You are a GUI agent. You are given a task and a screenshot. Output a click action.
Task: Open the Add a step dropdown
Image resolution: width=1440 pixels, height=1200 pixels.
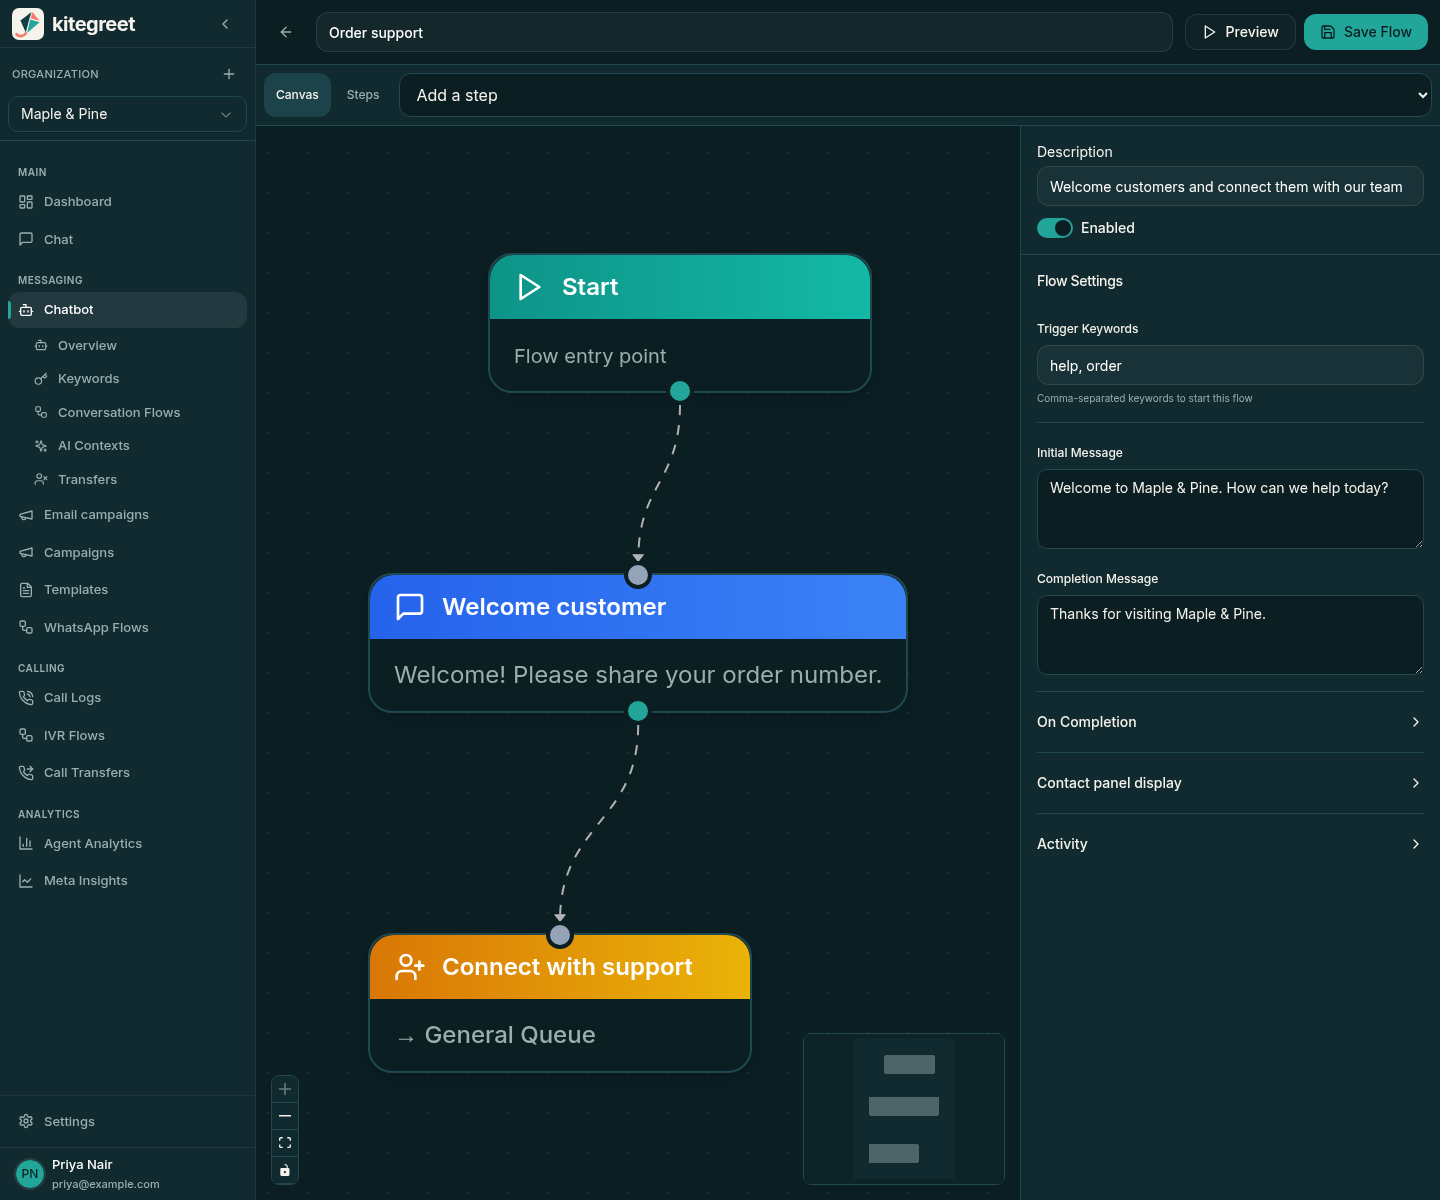point(915,95)
